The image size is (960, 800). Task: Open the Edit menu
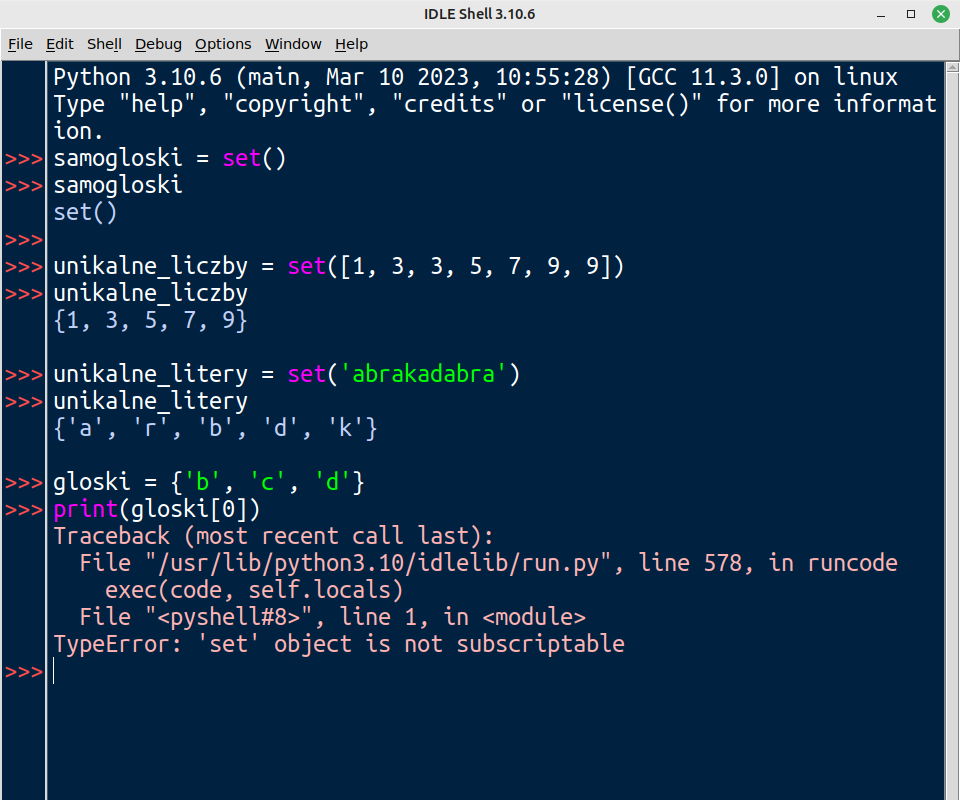point(60,44)
